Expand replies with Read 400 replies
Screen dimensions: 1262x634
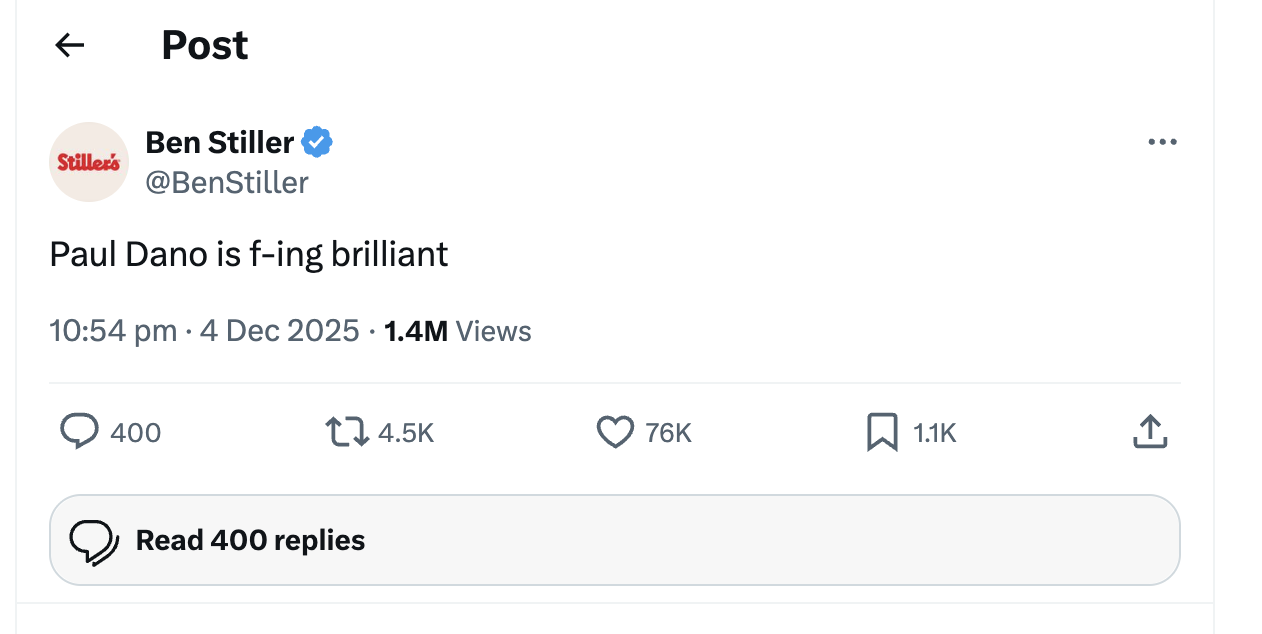(249, 539)
